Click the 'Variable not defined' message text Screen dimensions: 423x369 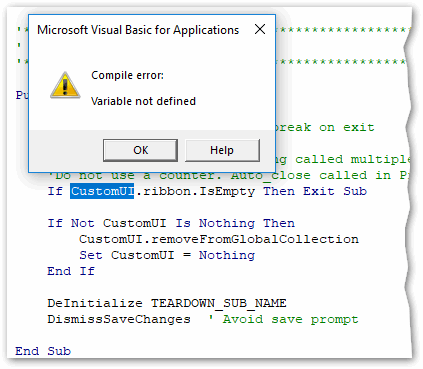click(143, 101)
